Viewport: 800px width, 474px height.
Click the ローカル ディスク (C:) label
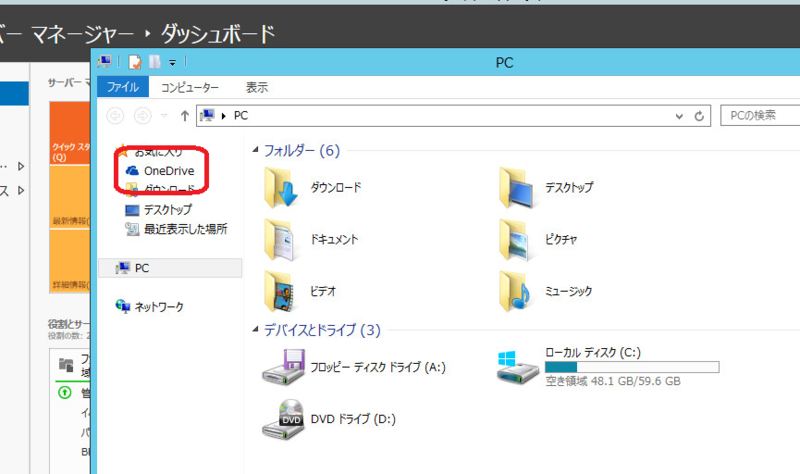593,353
